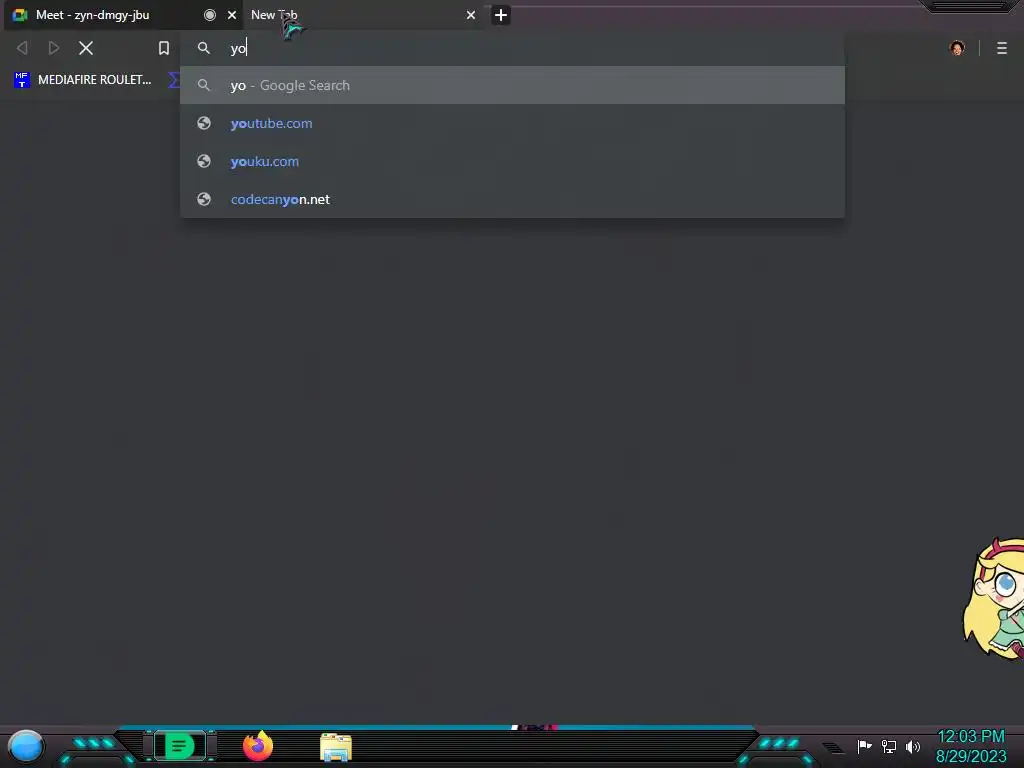Image resolution: width=1024 pixels, height=768 pixels.
Task: Stop loading the page with the X button
Action: 86,48
